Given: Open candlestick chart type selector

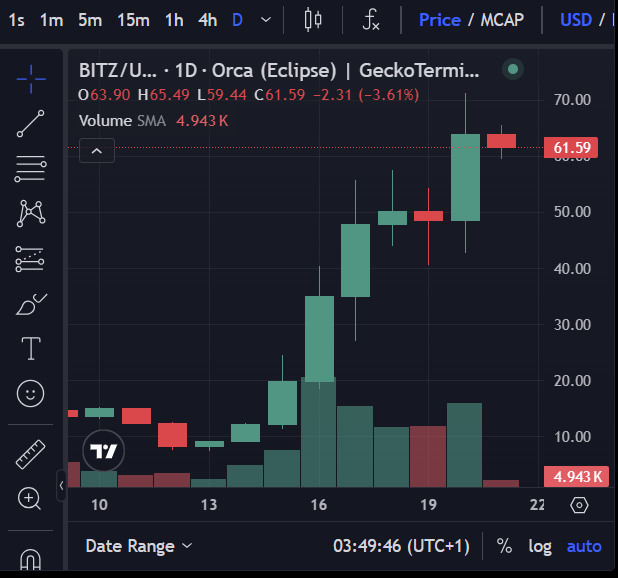Looking at the screenshot, I should pos(313,20).
